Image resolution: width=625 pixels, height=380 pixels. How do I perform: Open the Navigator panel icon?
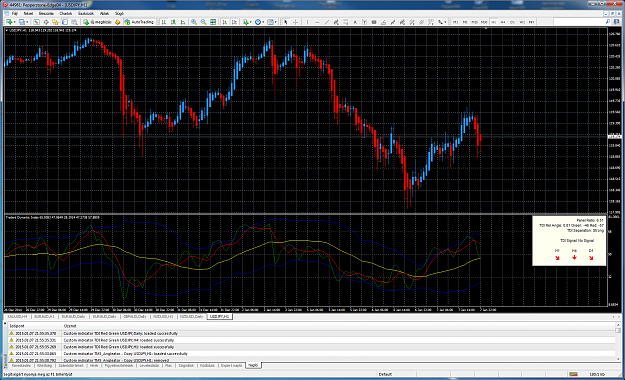[55, 22]
